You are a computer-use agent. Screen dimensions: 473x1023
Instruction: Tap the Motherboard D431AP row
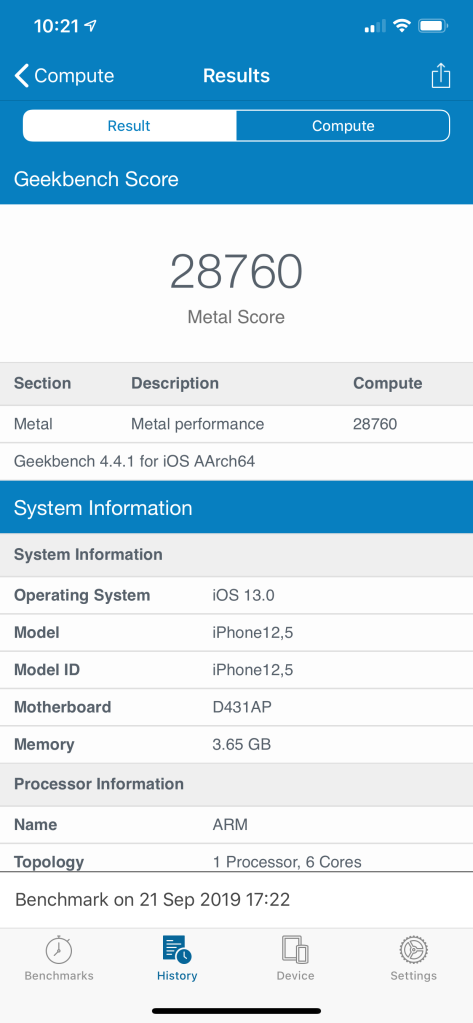tap(236, 707)
